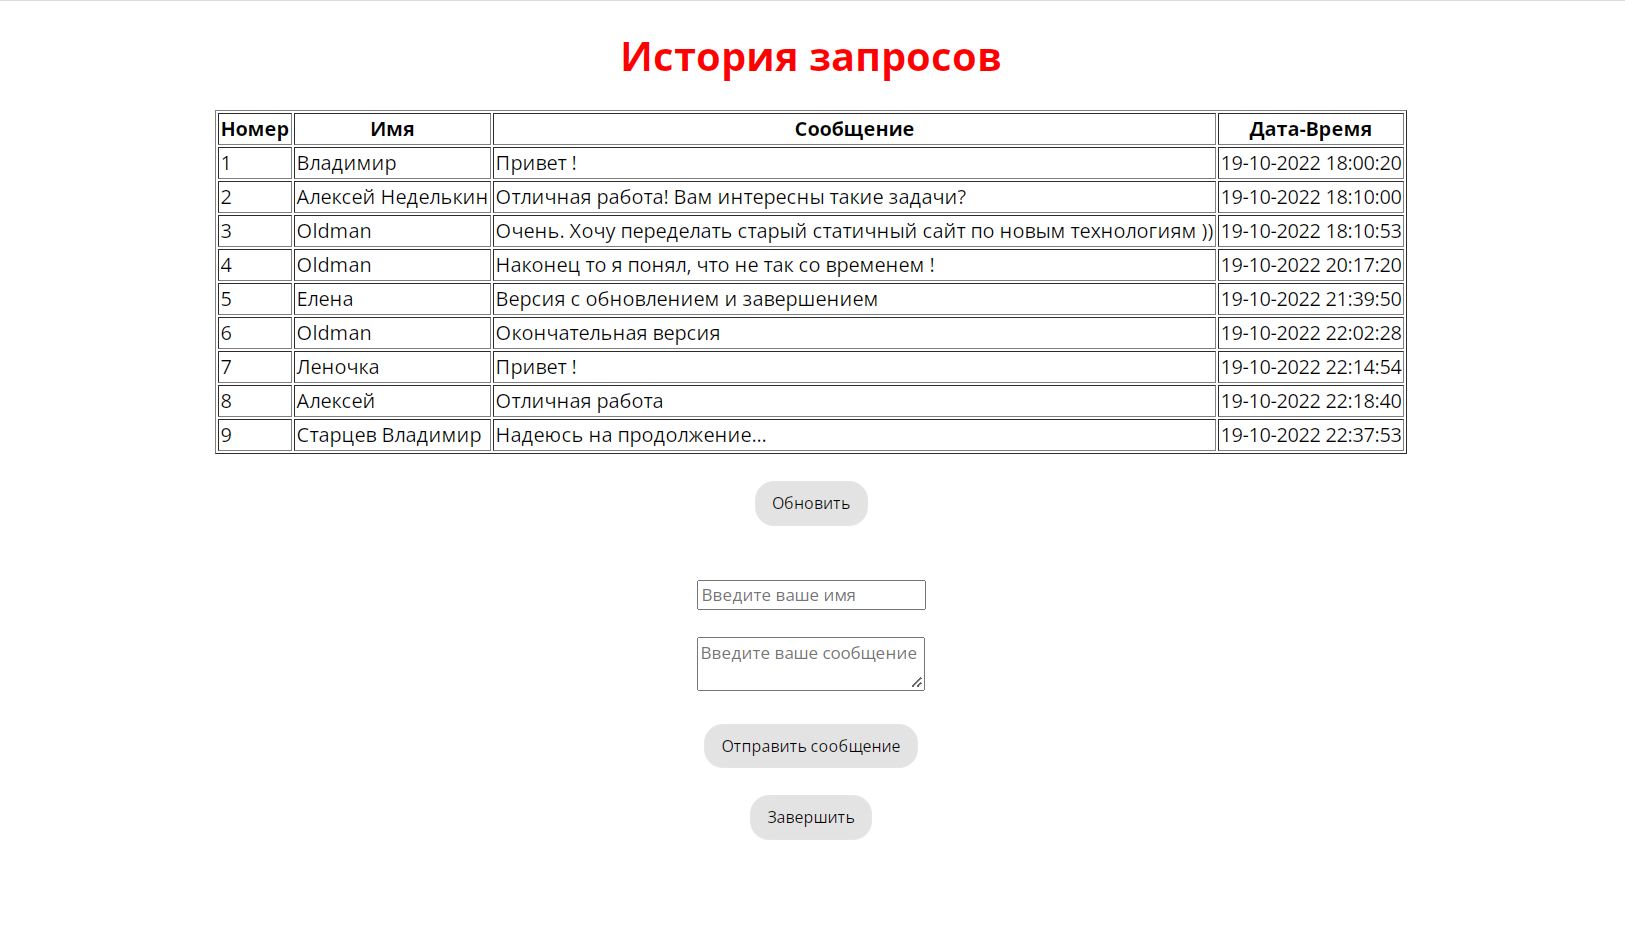Select the message Версия с обновлением и завершением
Viewport: 1625px width, 944px height.
click(687, 299)
